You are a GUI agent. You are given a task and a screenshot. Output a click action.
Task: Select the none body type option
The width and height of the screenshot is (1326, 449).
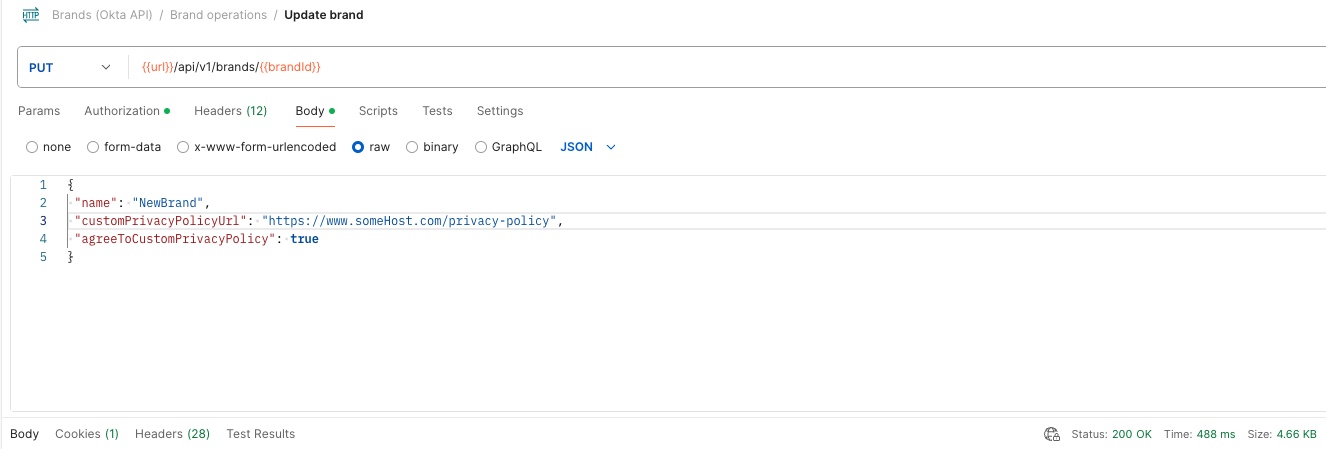click(32, 147)
